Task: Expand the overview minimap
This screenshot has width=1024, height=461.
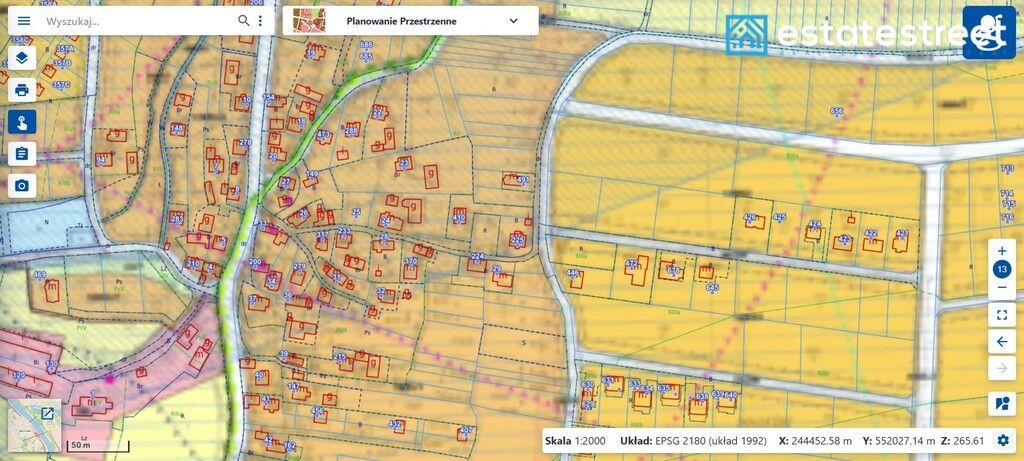Action: pyautogui.click(x=47, y=412)
